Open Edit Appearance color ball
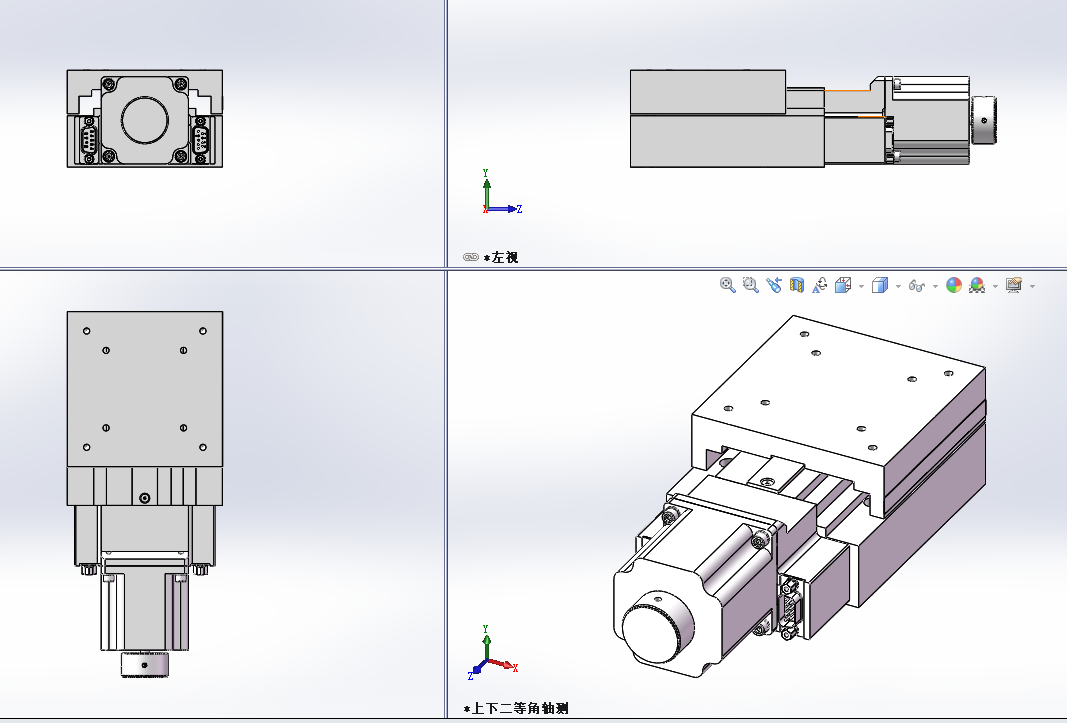 coord(954,285)
